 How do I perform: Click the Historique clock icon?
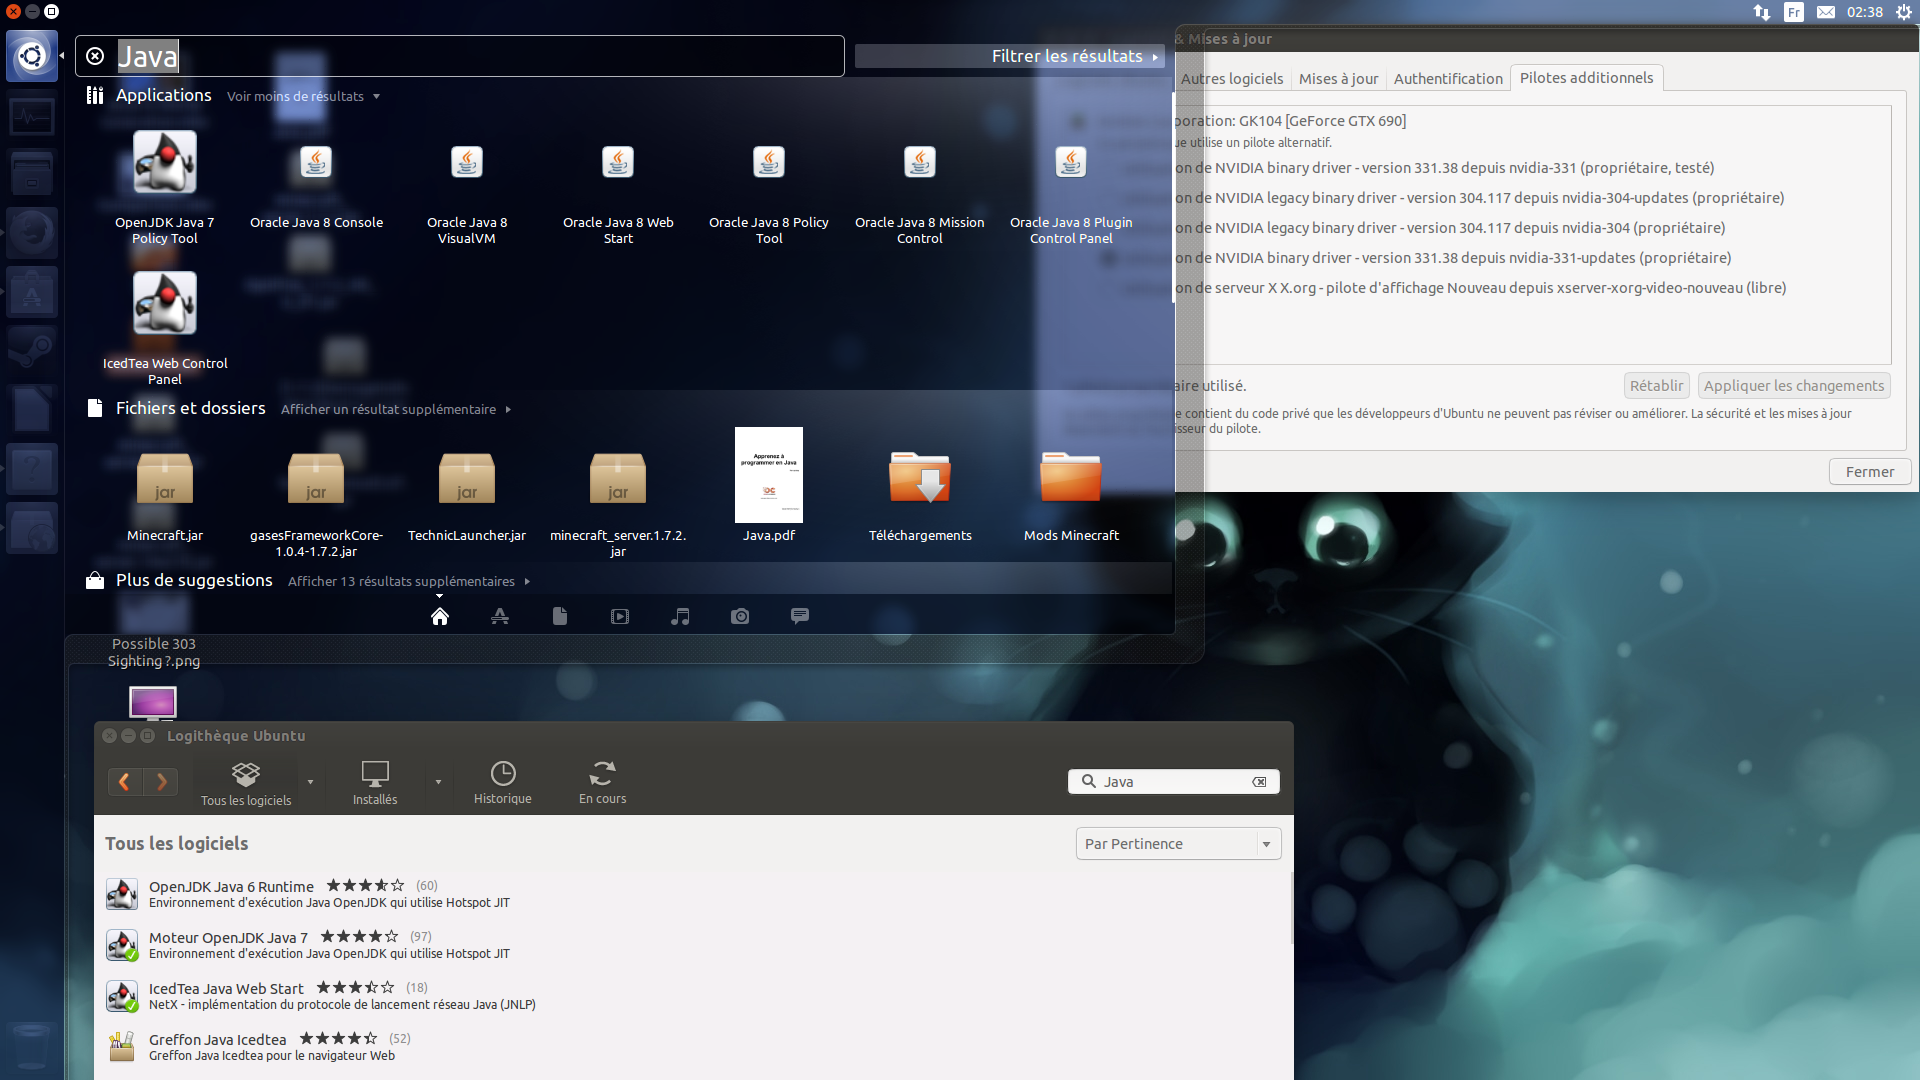click(503, 774)
